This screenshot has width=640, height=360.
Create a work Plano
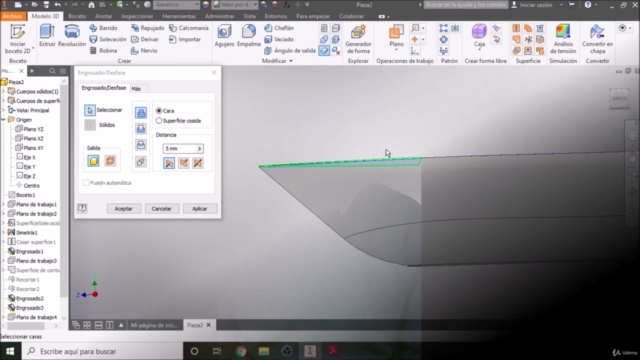[396, 35]
